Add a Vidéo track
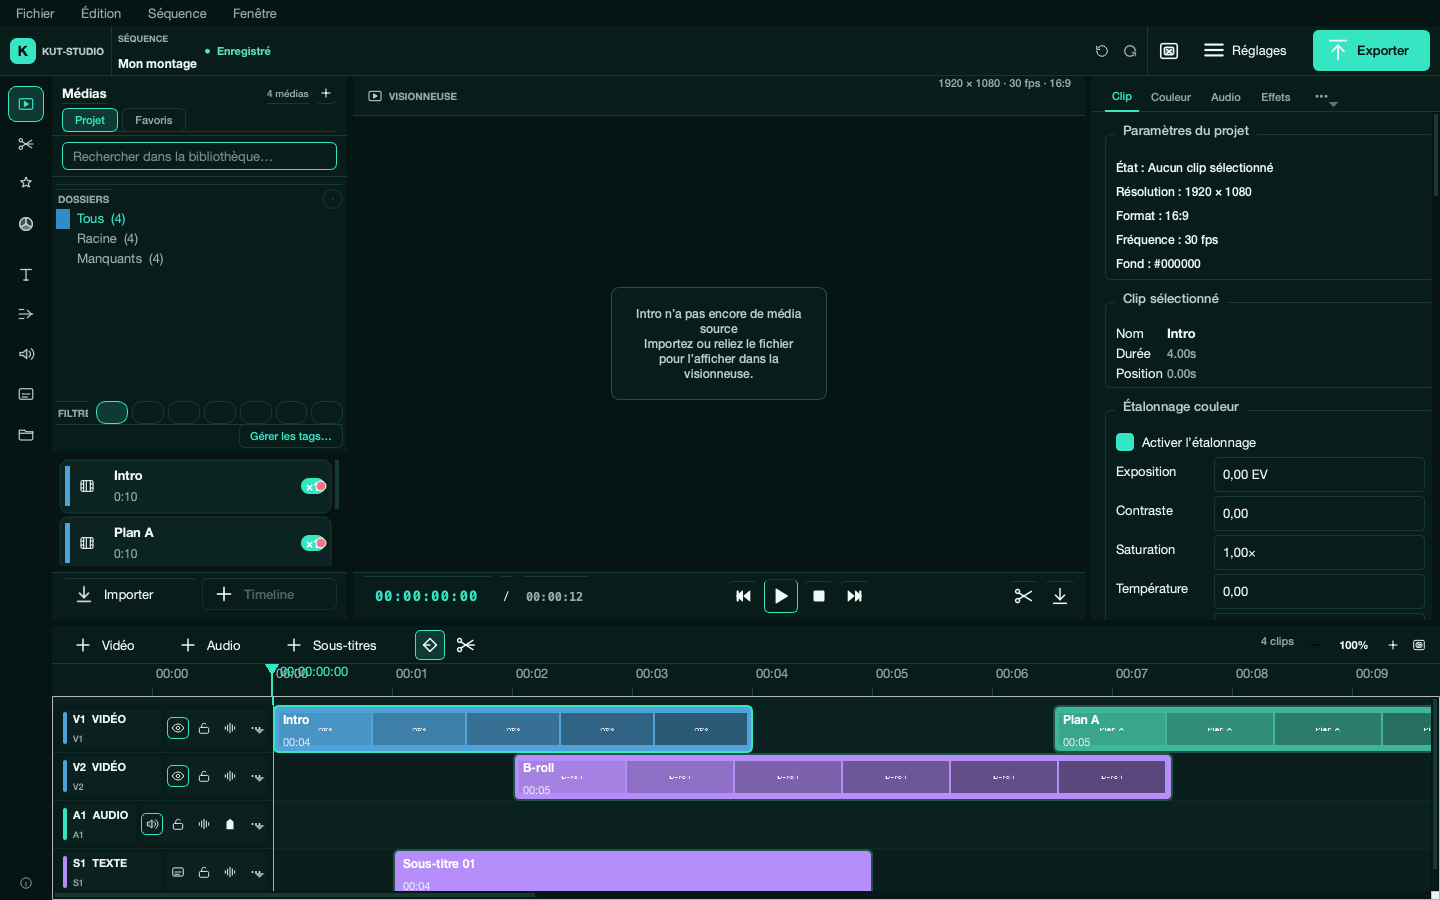Image resolution: width=1440 pixels, height=900 pixels. coord(105,645)
